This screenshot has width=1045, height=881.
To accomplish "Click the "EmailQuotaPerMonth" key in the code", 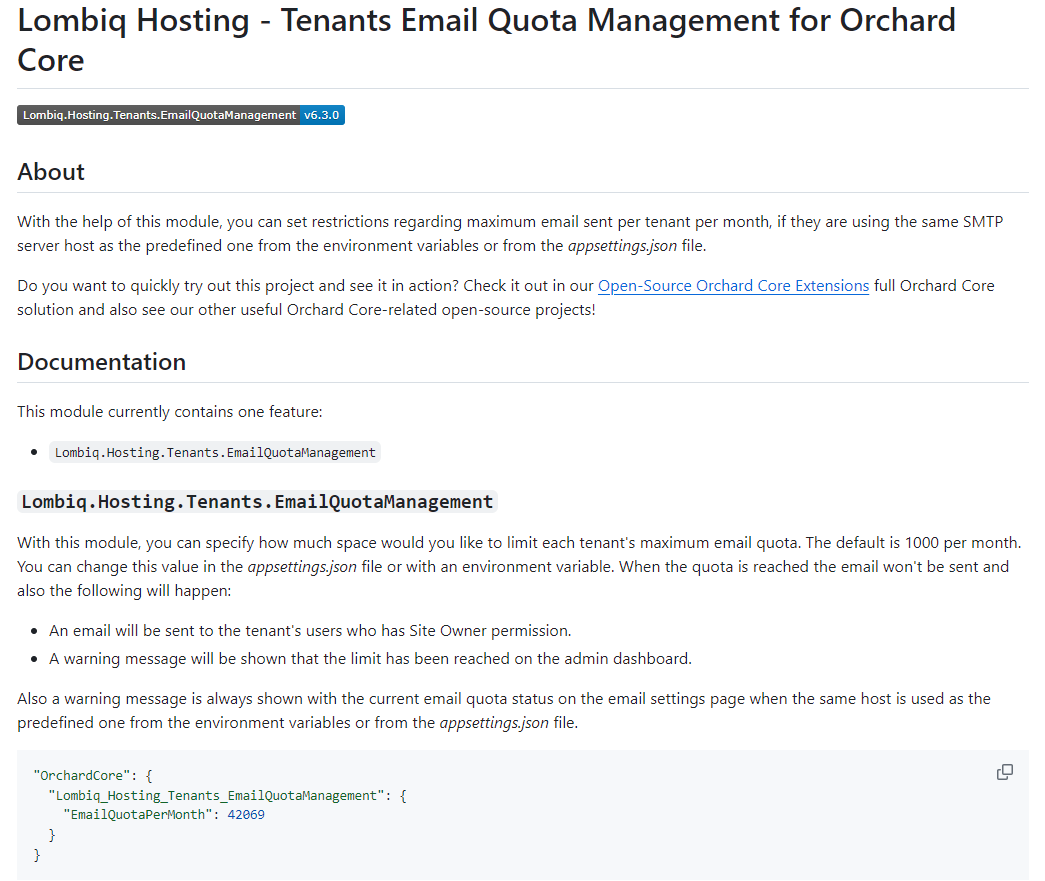I will click(137, 814).
